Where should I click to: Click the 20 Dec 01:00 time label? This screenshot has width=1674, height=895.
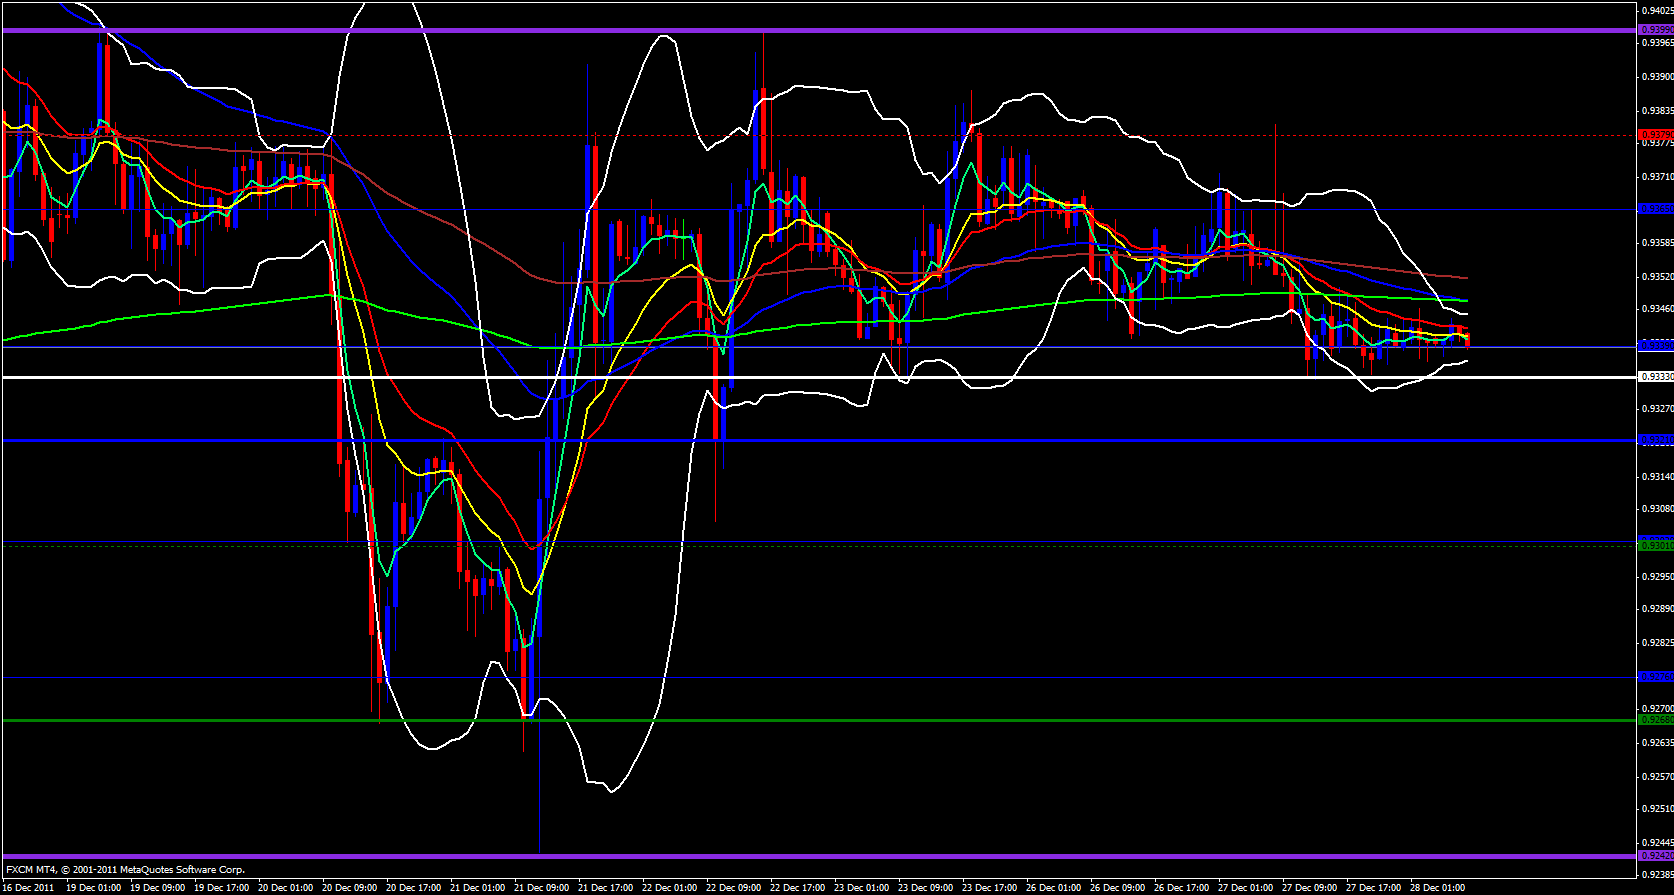coord(286,887)
